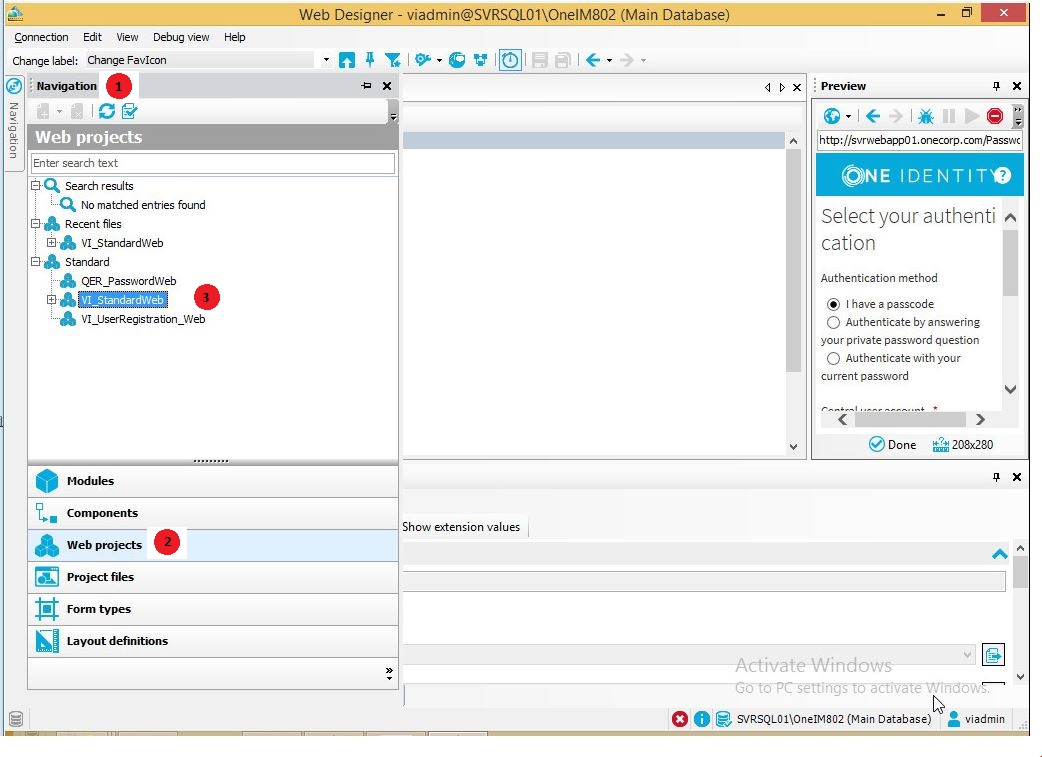Click Show extension values button

pyautogui.click(x=461, y=527)
